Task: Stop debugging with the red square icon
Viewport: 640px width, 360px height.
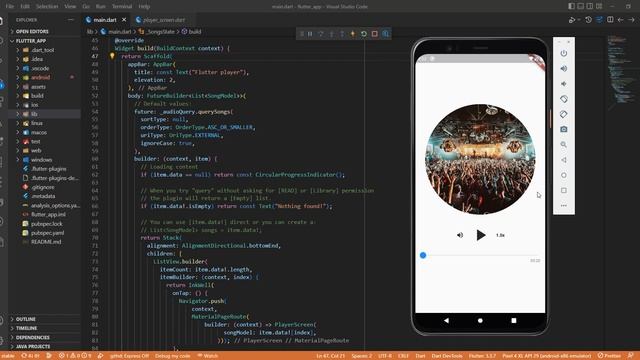Action: [375, 34]
